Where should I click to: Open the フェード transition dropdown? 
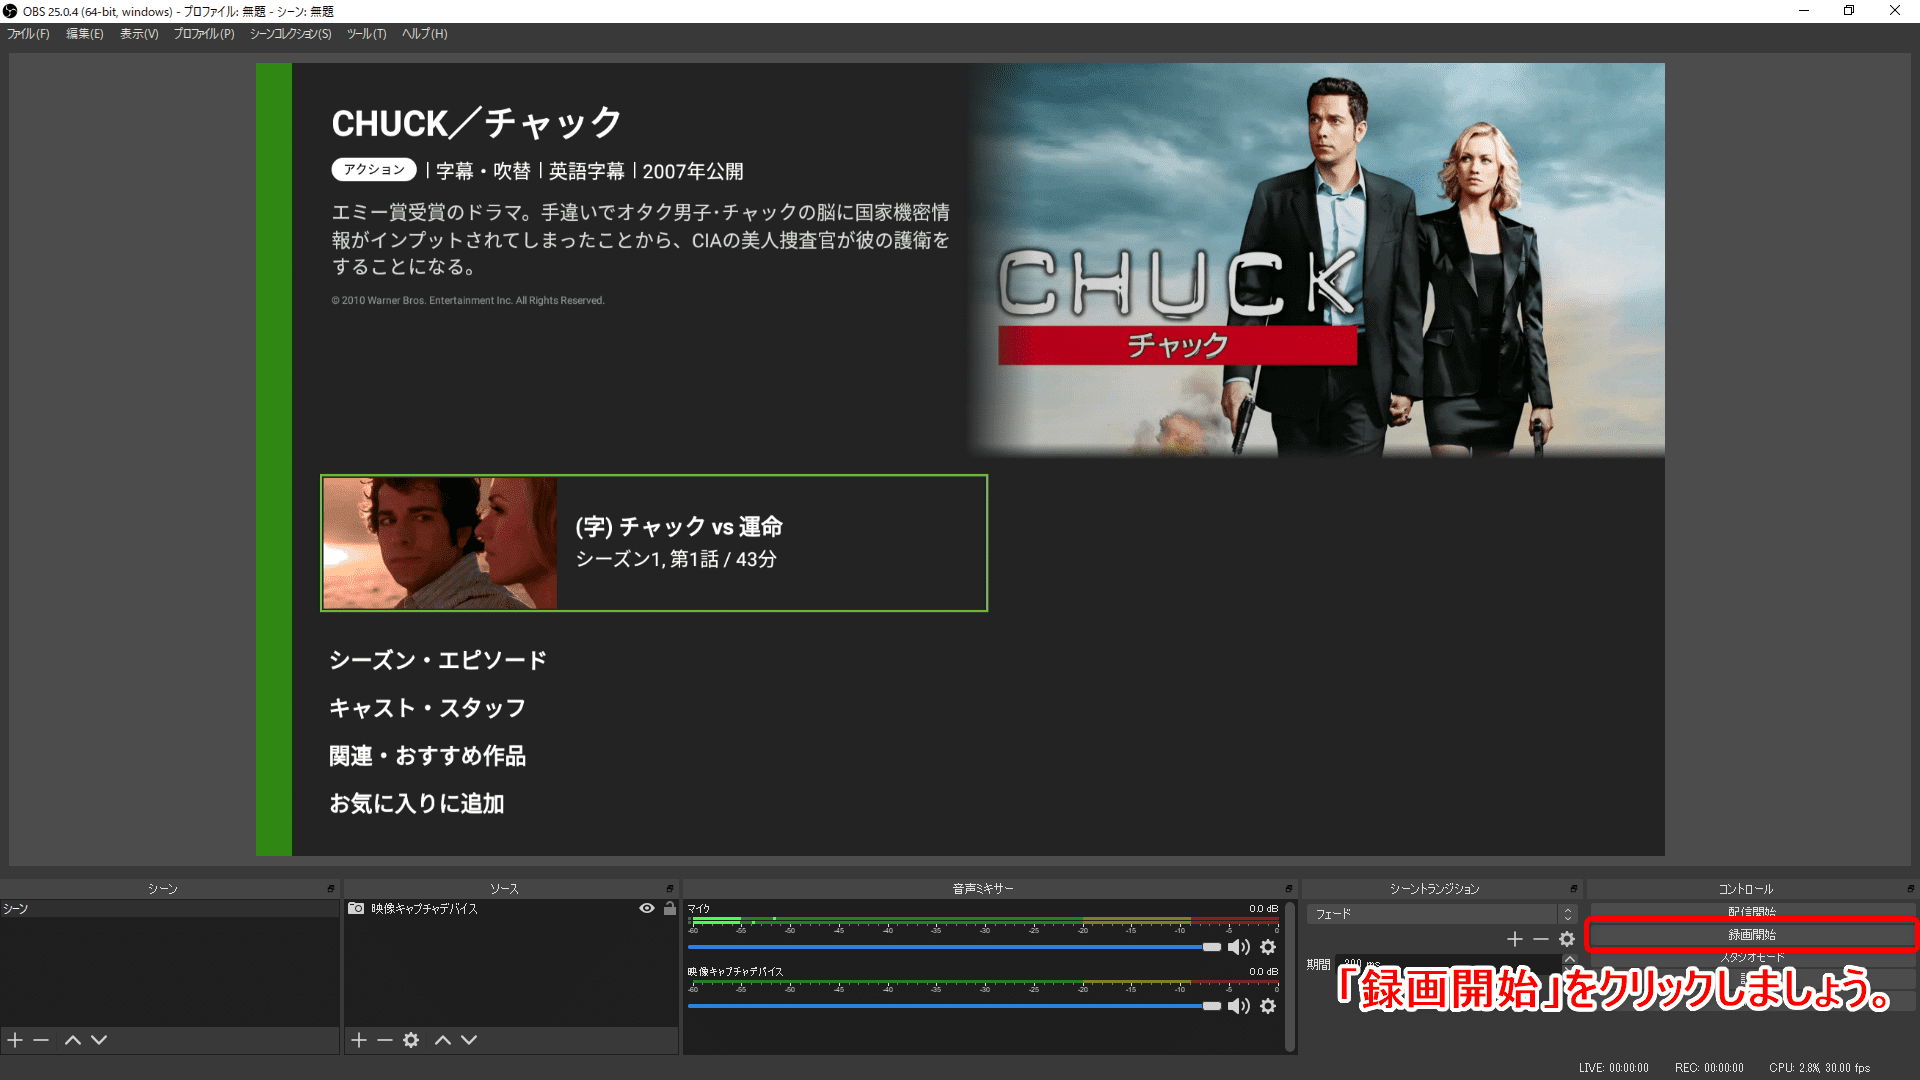click(x=1441, y=914)
